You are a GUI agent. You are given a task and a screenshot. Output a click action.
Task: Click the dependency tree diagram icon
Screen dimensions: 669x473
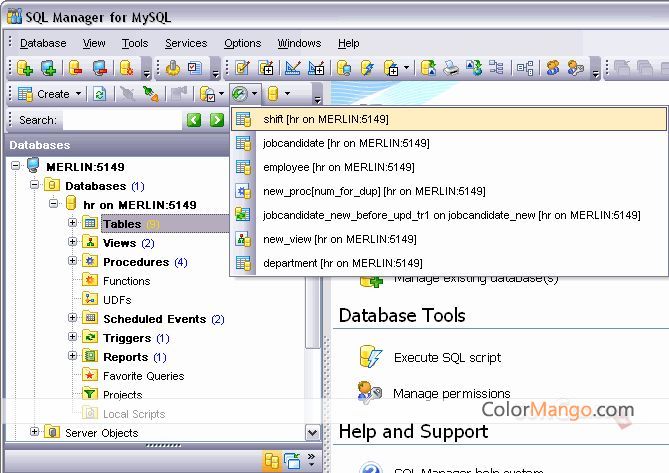coord(496,67)
